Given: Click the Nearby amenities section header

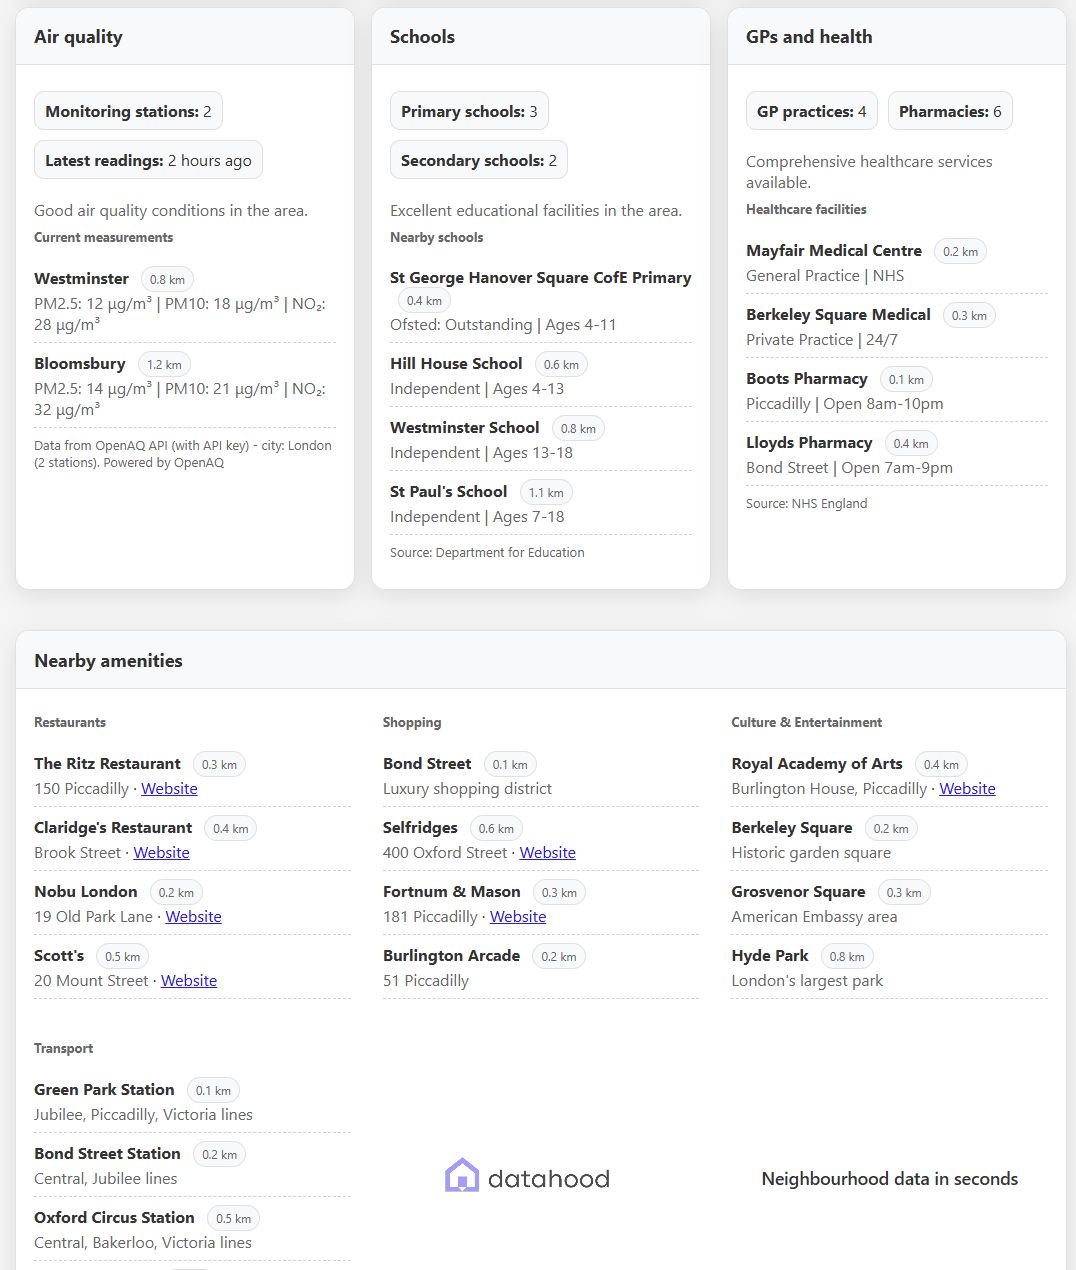Looking at the screenshot, I should (108, 660).
